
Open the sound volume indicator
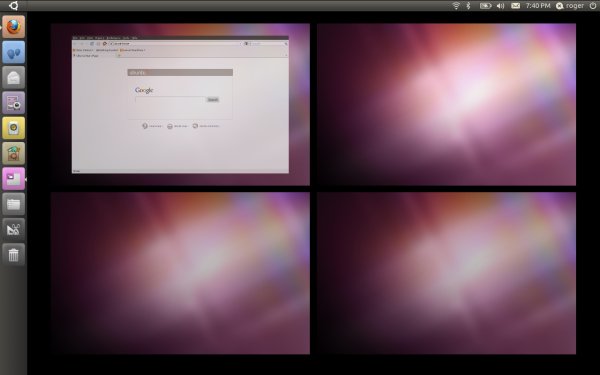coord(500,5)
